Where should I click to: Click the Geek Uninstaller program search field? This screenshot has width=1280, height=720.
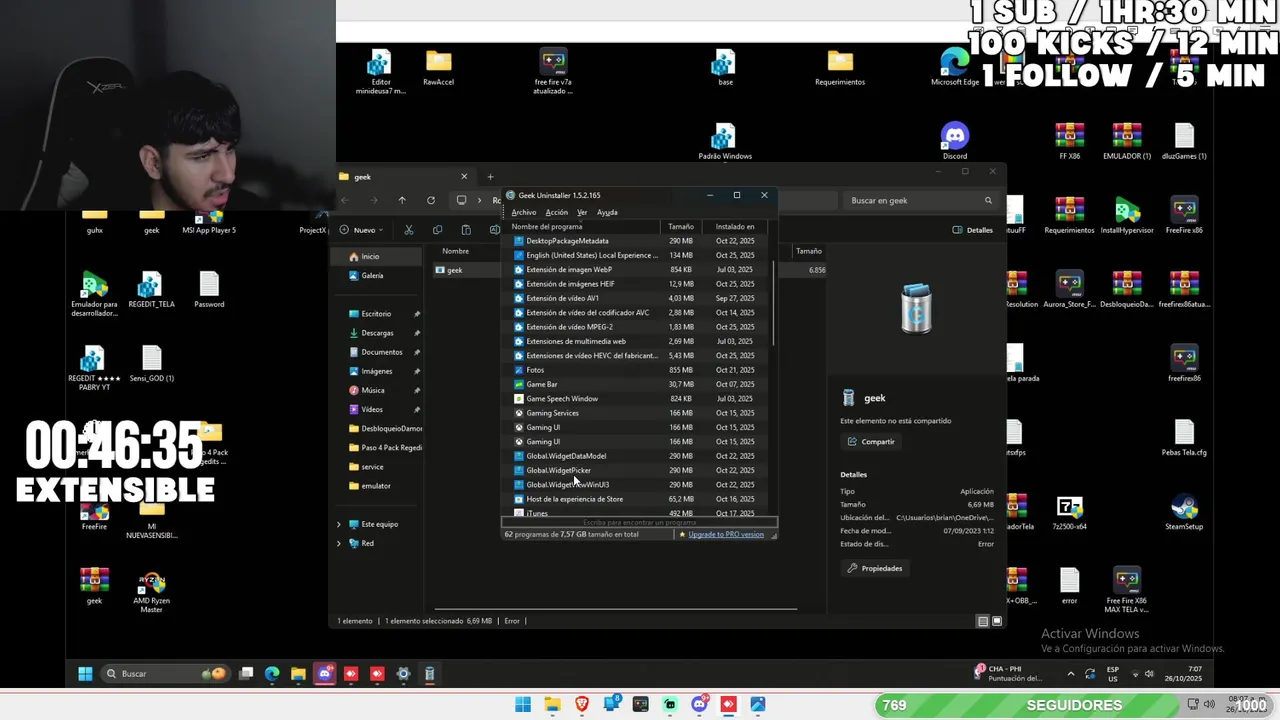pyautogui.click(x=639, y=522)
